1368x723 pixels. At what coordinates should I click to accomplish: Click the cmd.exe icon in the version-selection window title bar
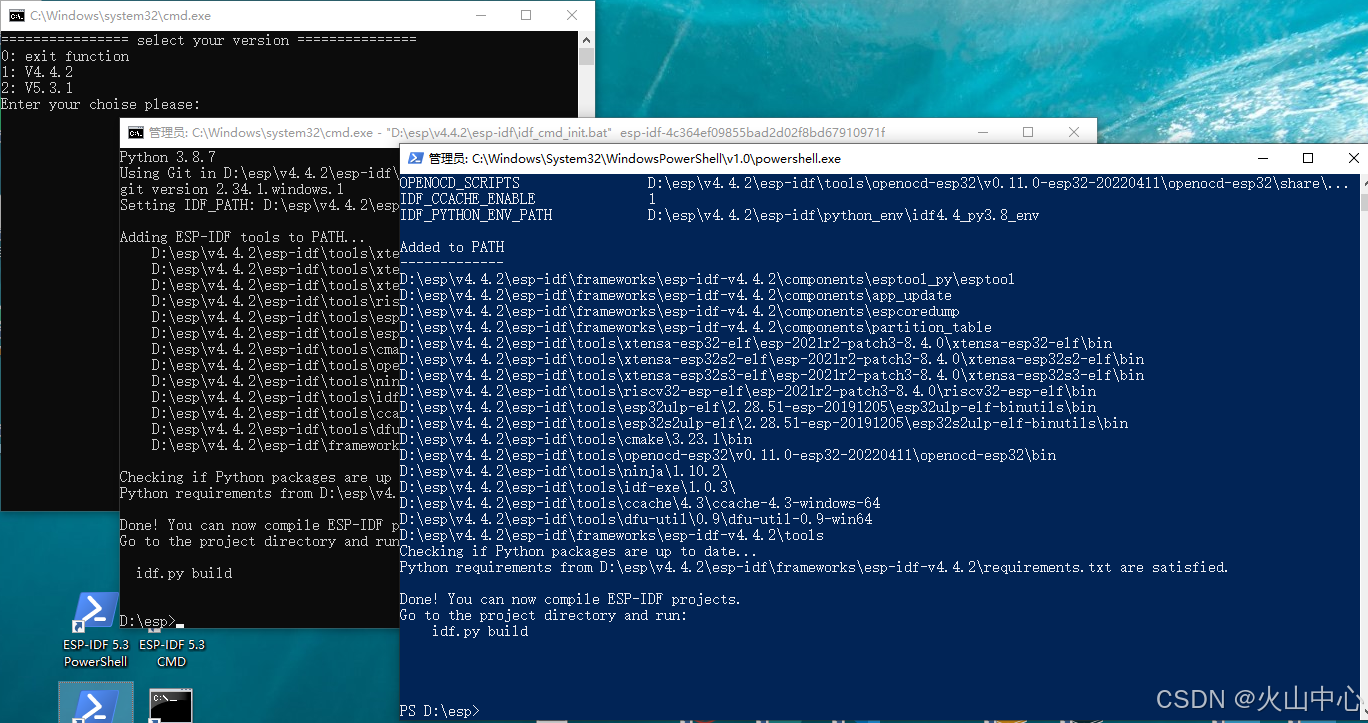pos(16,16)
